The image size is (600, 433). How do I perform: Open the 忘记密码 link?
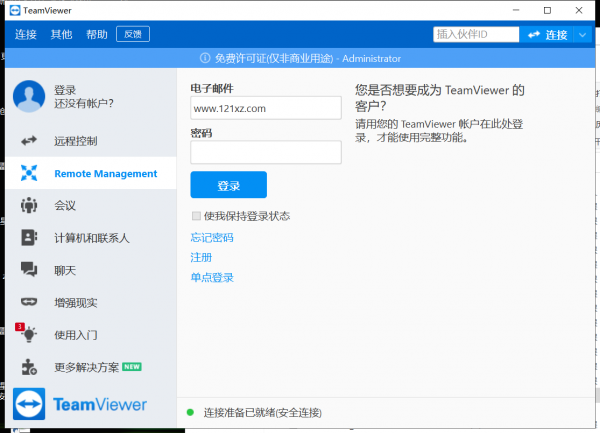(x=212, y=238)
